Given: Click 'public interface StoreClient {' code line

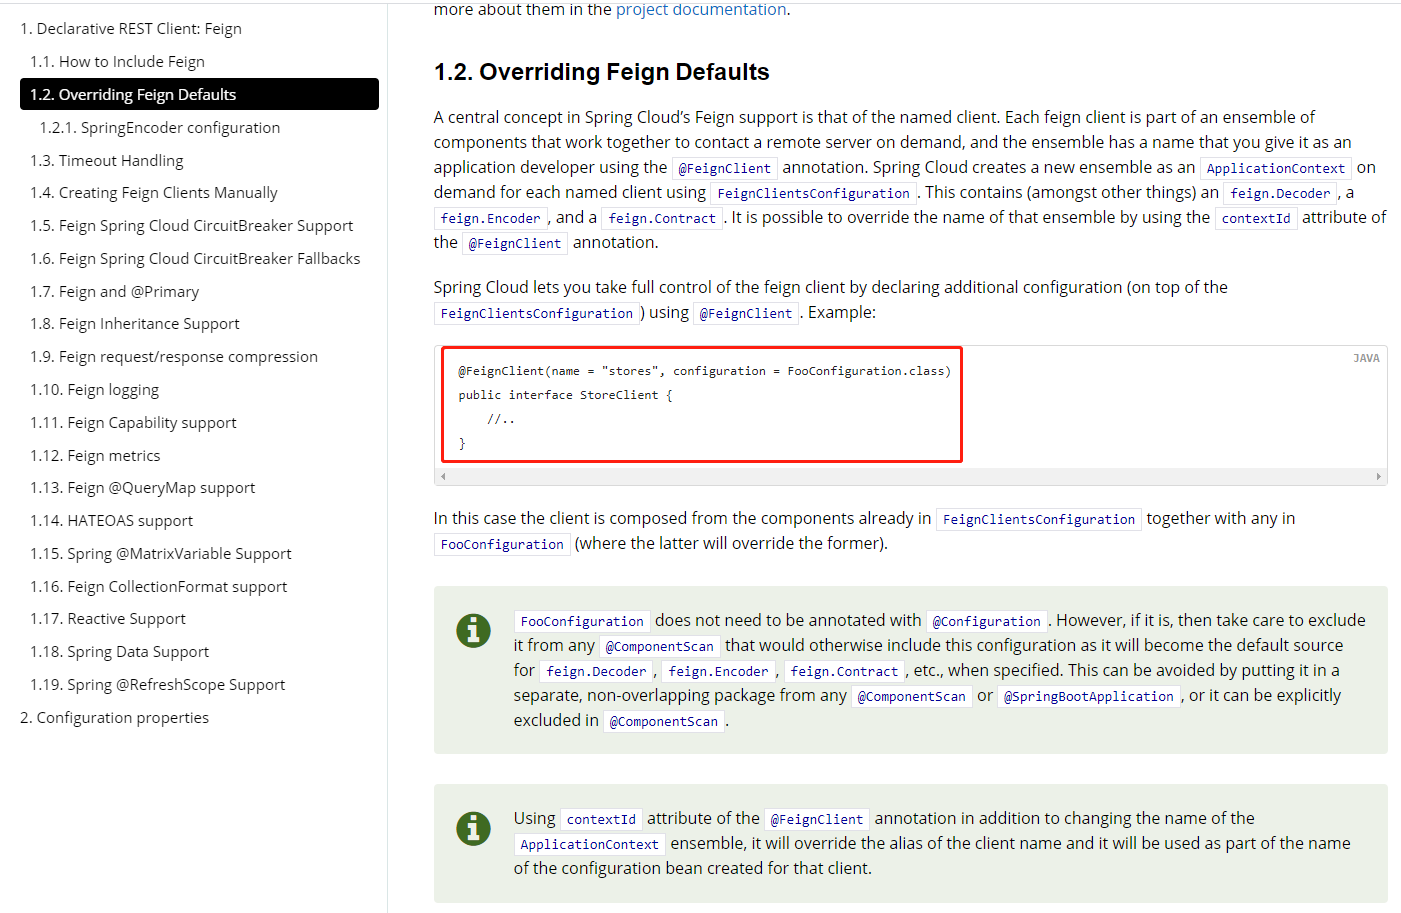Looking at the screenshot, I should 565,395.
